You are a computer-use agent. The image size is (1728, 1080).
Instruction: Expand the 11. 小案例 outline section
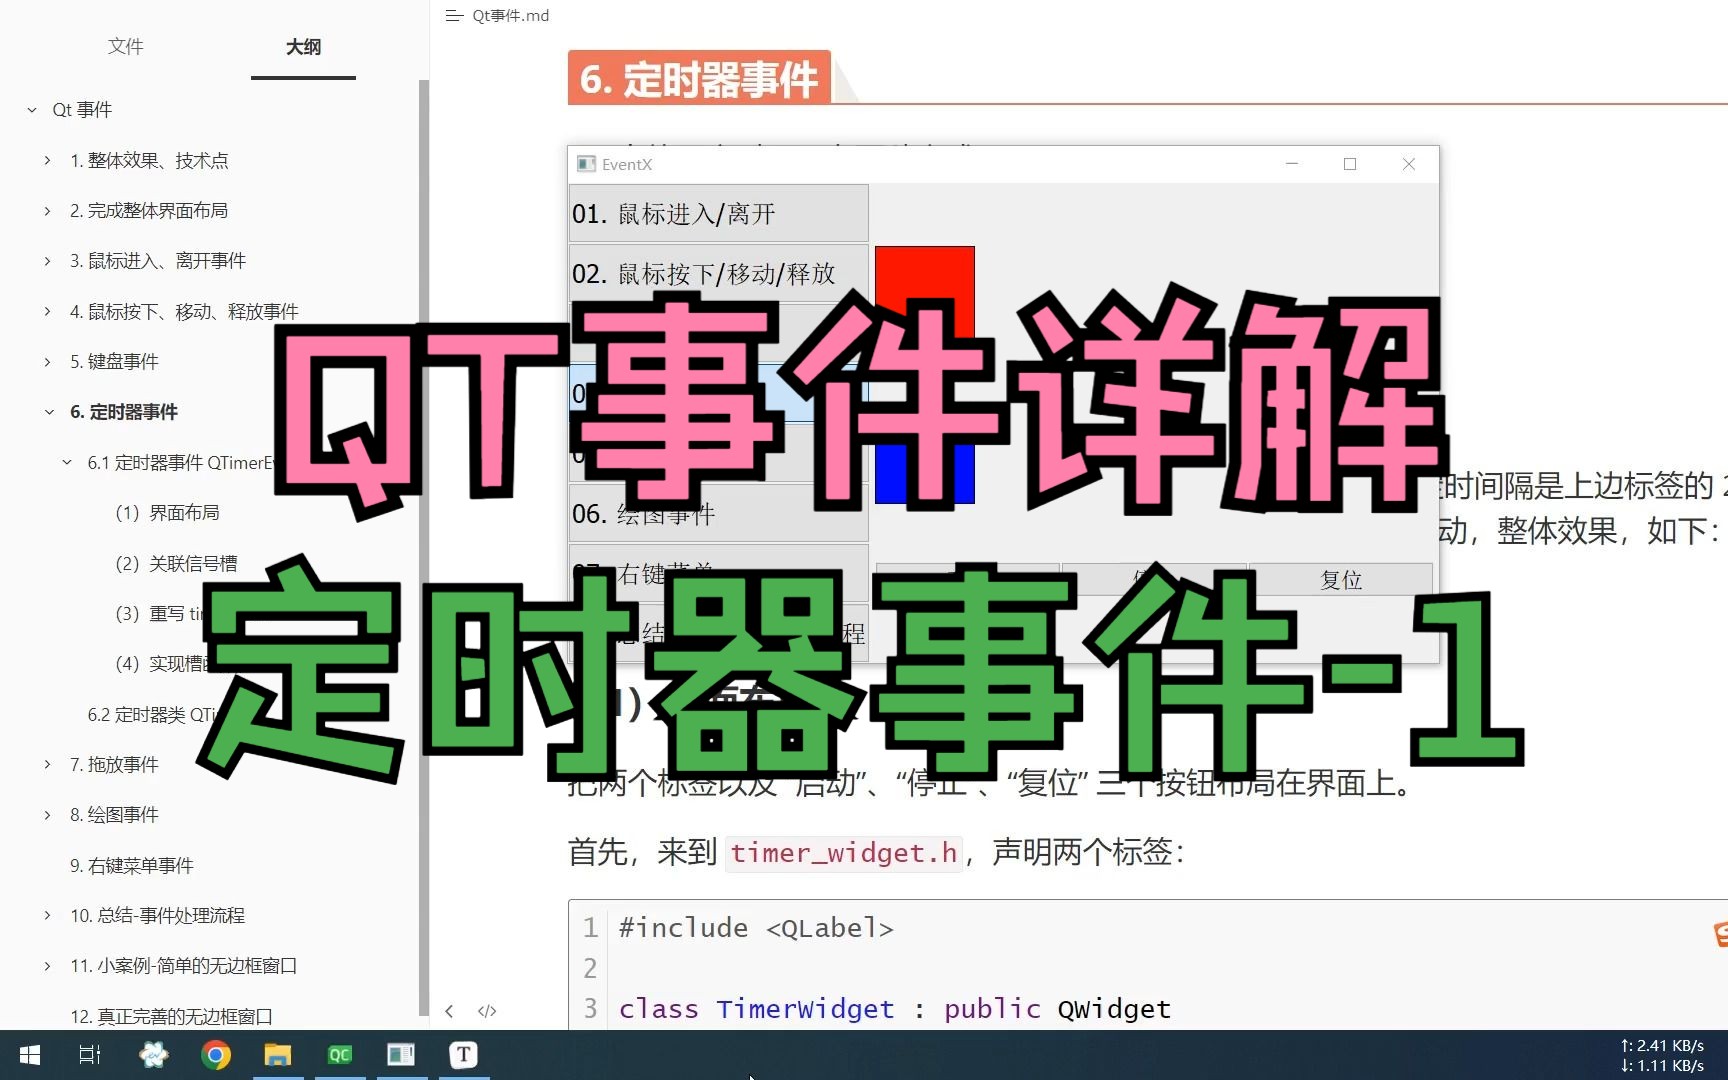point(47,966)
